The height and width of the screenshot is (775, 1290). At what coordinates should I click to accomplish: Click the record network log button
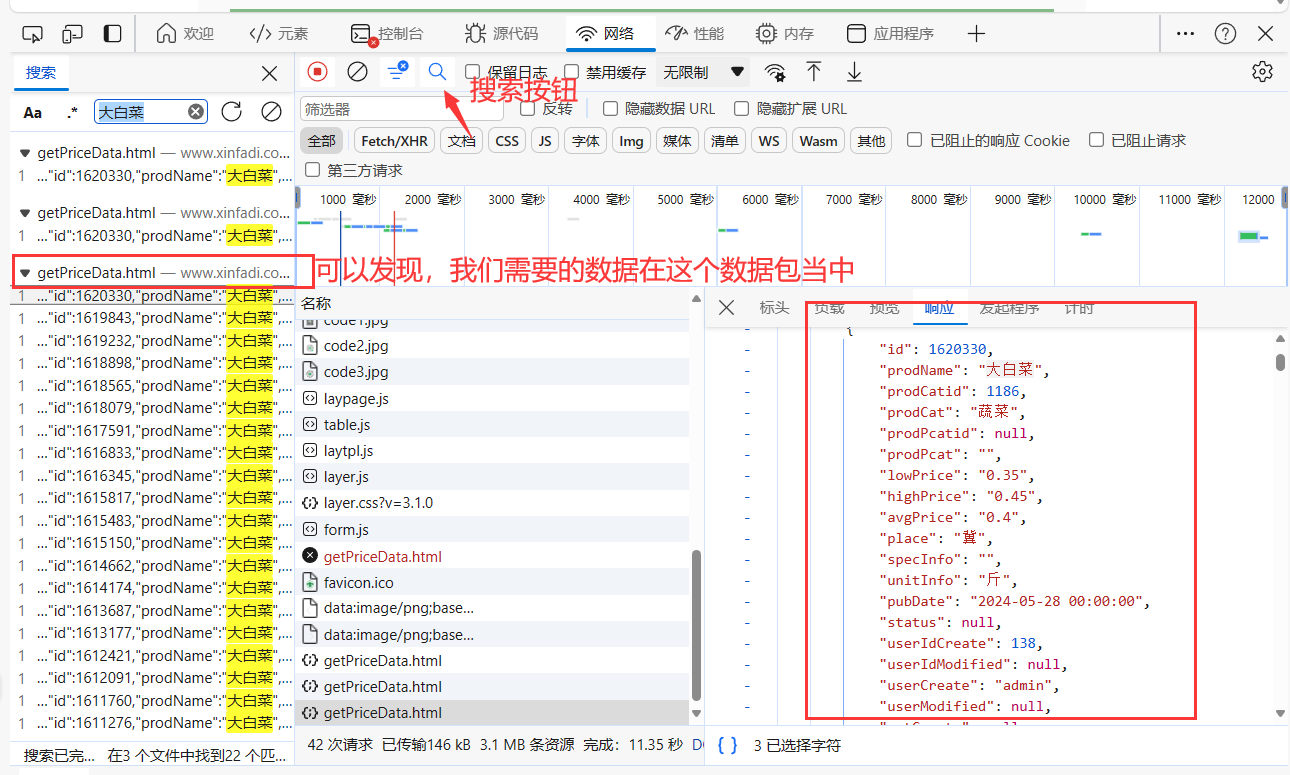click(x=317, y=72)
